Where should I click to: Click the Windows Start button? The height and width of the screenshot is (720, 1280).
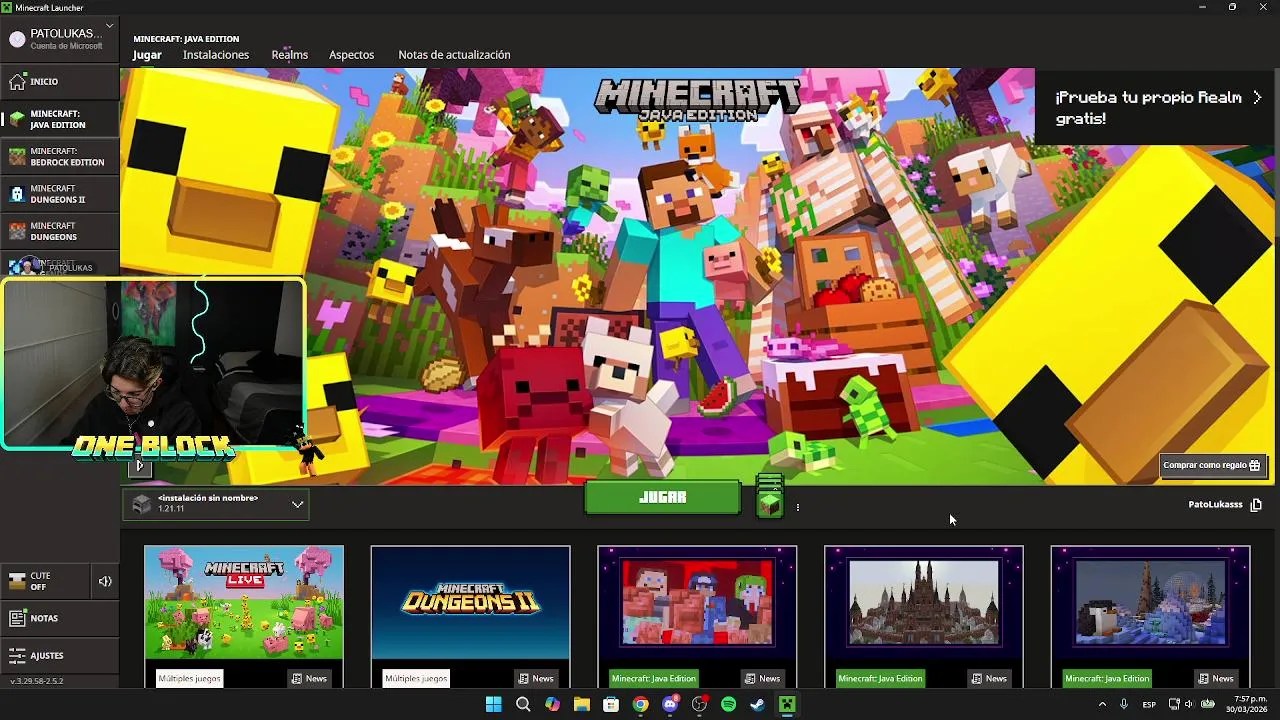click(493, 705)
